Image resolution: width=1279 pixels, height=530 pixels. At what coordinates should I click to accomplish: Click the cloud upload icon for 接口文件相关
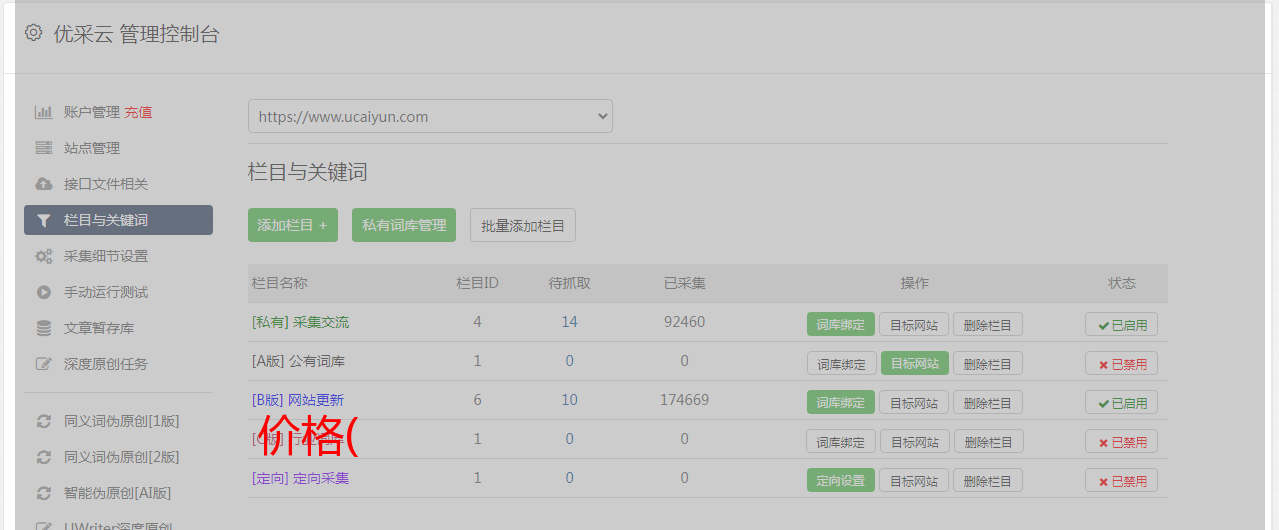point(44,184)
